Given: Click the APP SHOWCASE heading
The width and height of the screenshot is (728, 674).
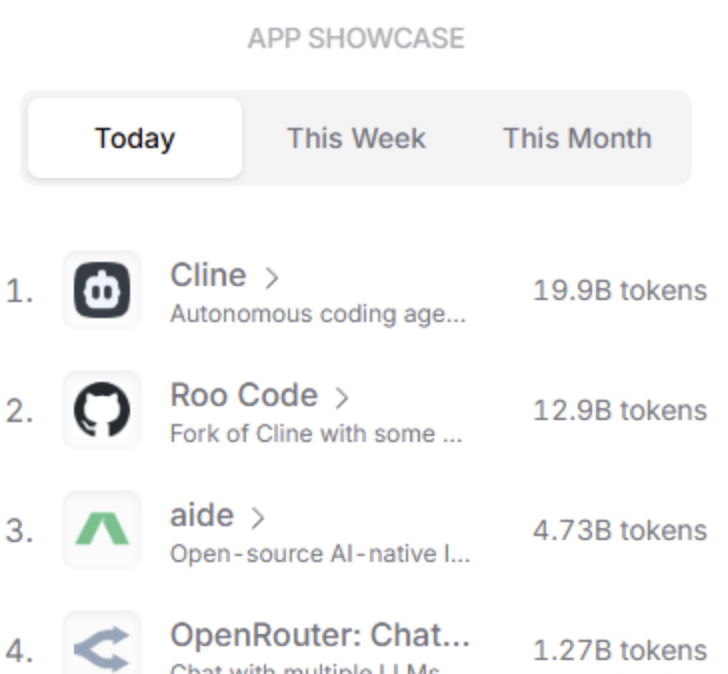Looking at the screenshot, I should click(356, 39).
